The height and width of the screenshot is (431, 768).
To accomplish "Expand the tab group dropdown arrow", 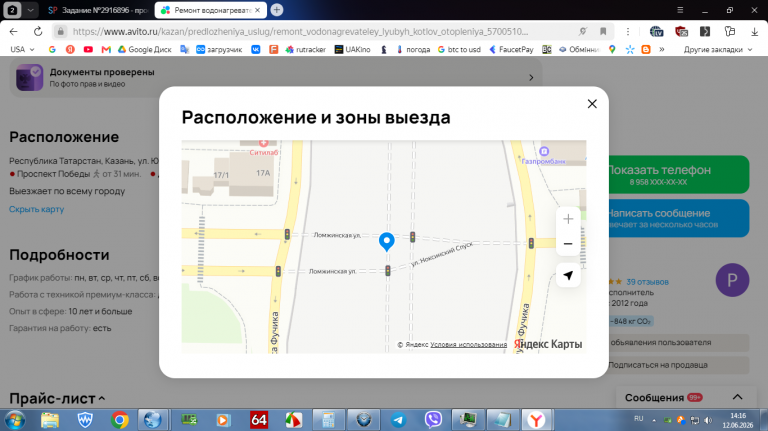I will point(30,10).
